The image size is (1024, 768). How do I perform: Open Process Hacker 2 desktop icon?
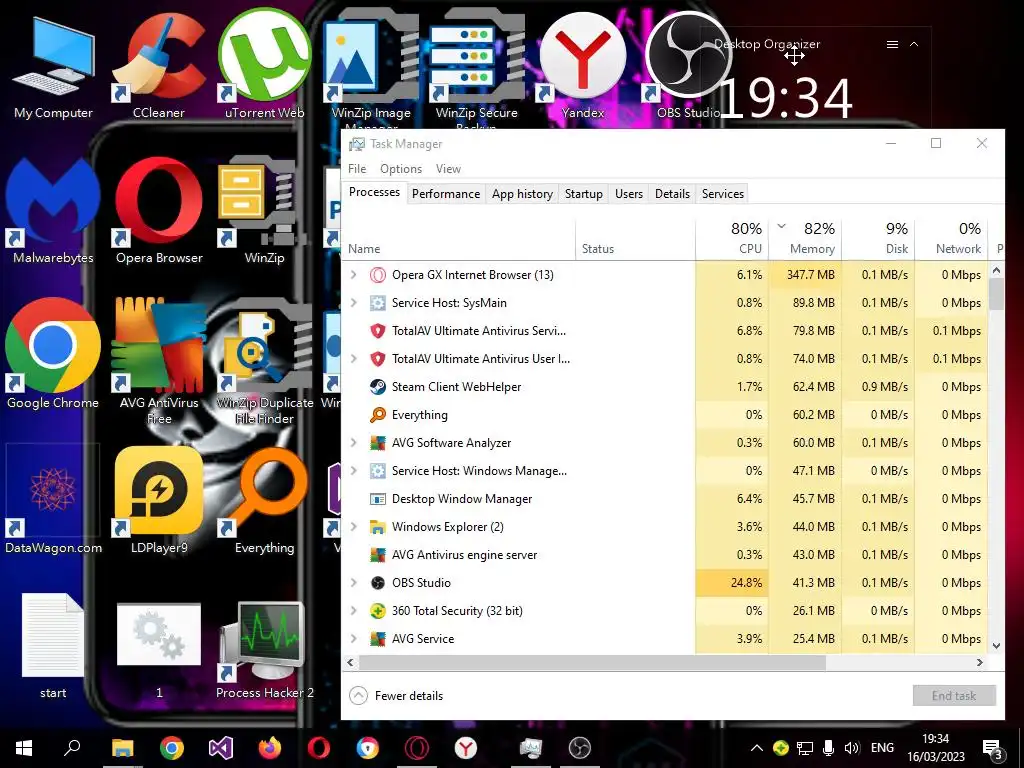pos(264,650)
